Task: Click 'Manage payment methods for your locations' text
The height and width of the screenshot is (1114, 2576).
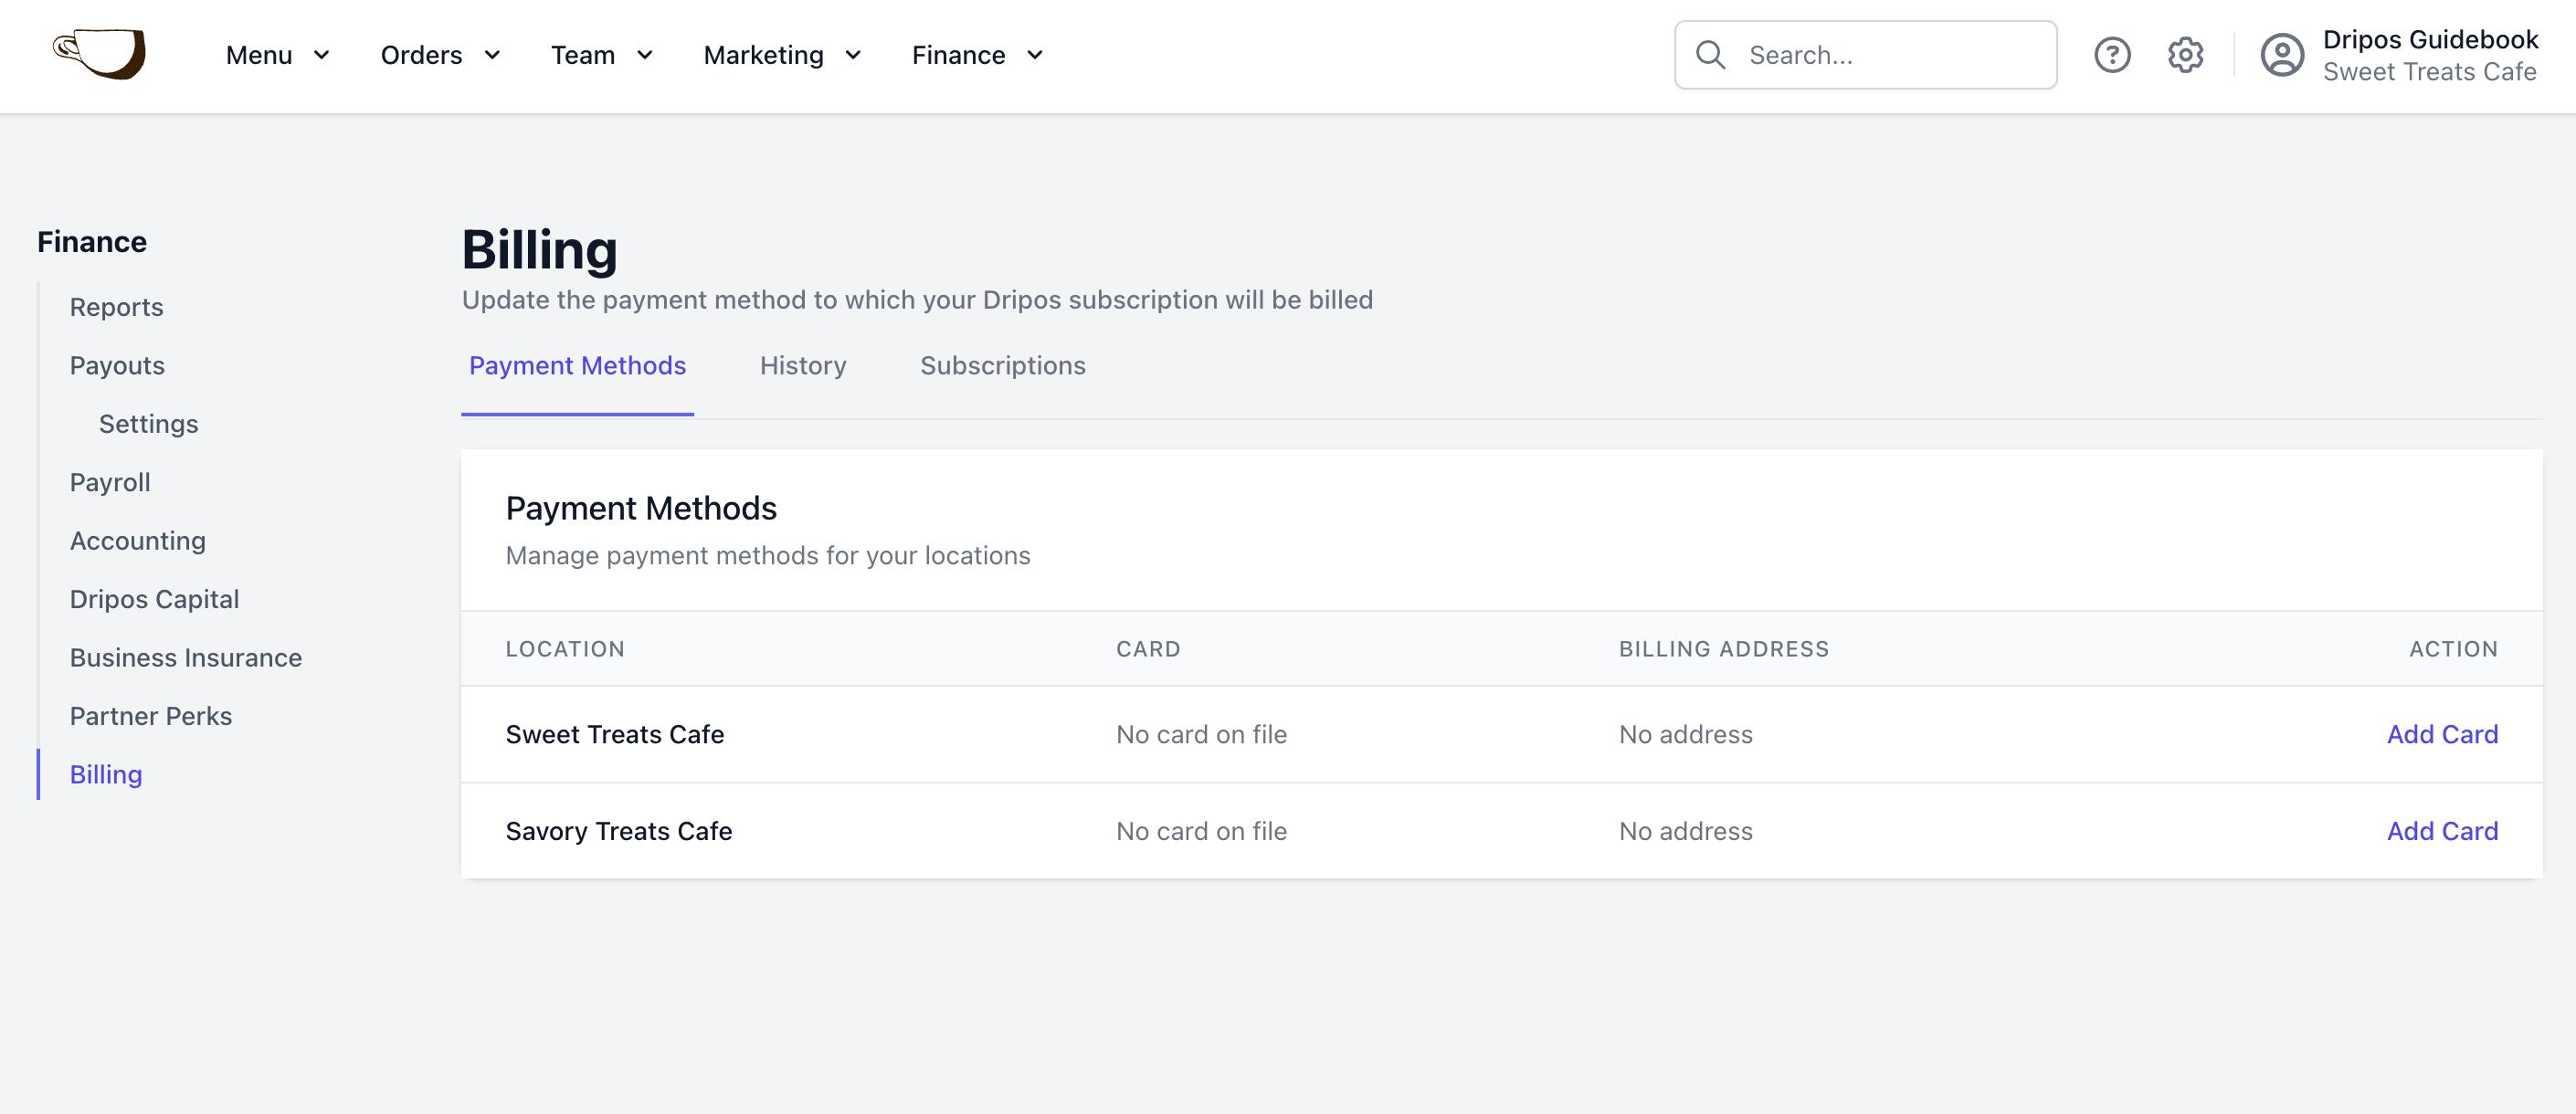Action: (x=768, y=556)
